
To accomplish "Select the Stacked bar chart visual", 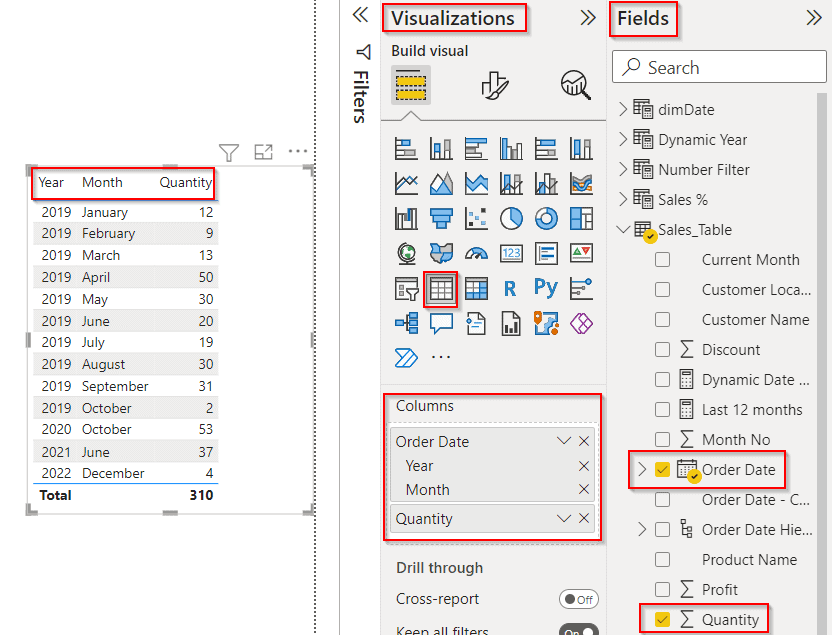I will (x=406, y=149).
